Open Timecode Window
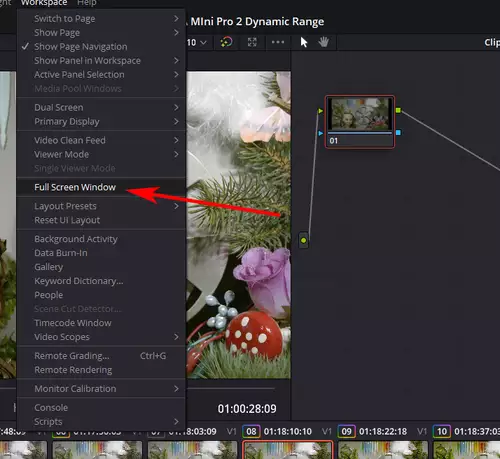The image size is (500, 459). [x=101, y=323]
